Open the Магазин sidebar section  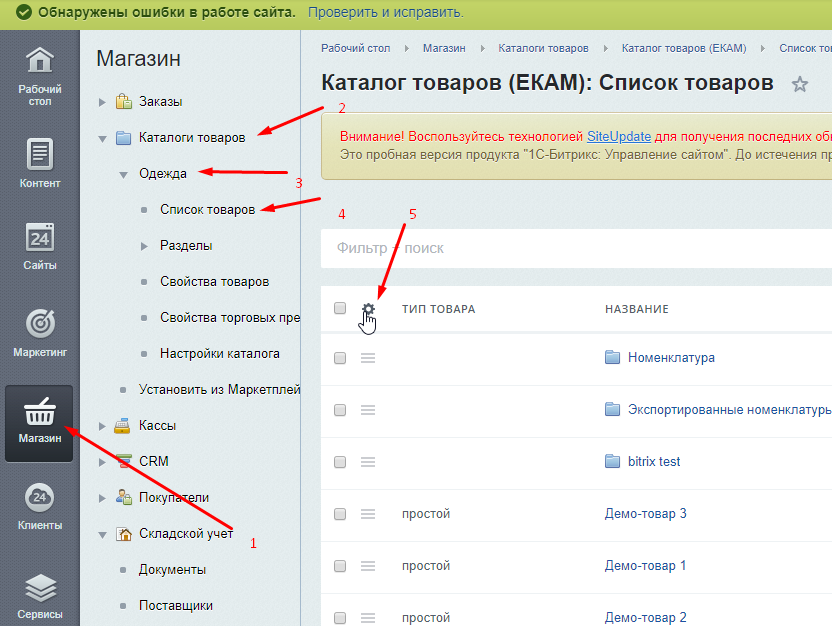point(39,423)
